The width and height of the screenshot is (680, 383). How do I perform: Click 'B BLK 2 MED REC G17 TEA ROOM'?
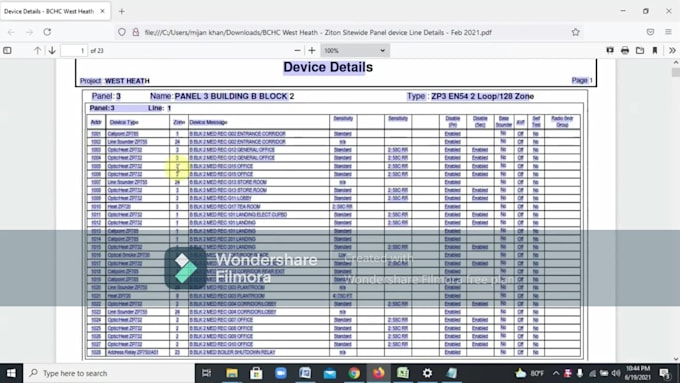(x=225, y=206)
